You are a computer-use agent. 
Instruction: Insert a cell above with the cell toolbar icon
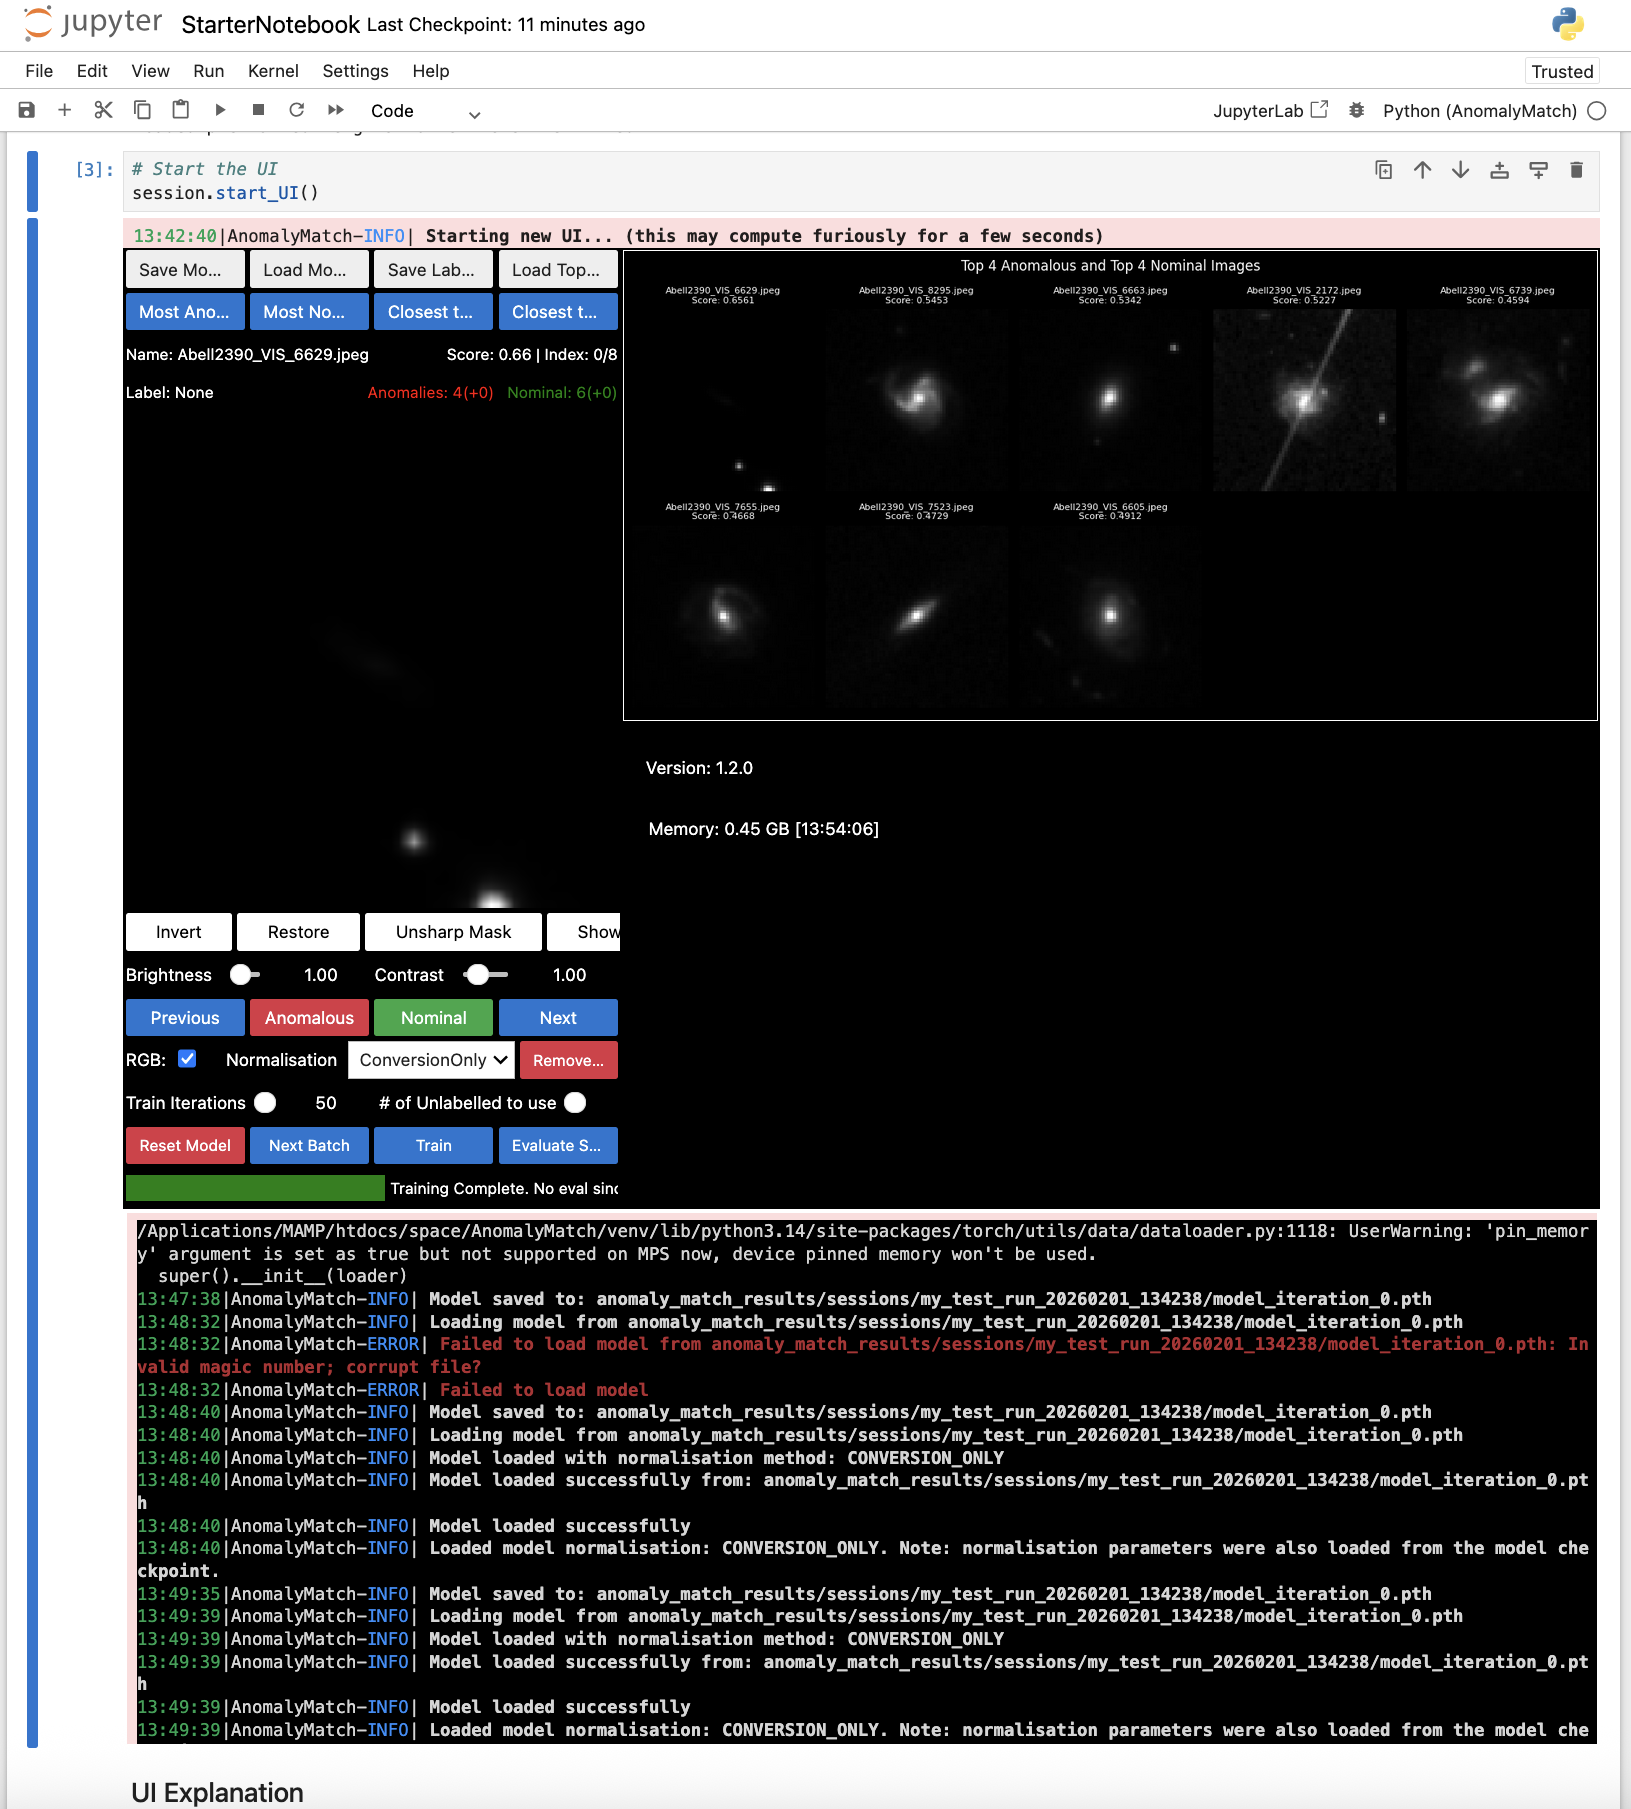click(1499, 170)
